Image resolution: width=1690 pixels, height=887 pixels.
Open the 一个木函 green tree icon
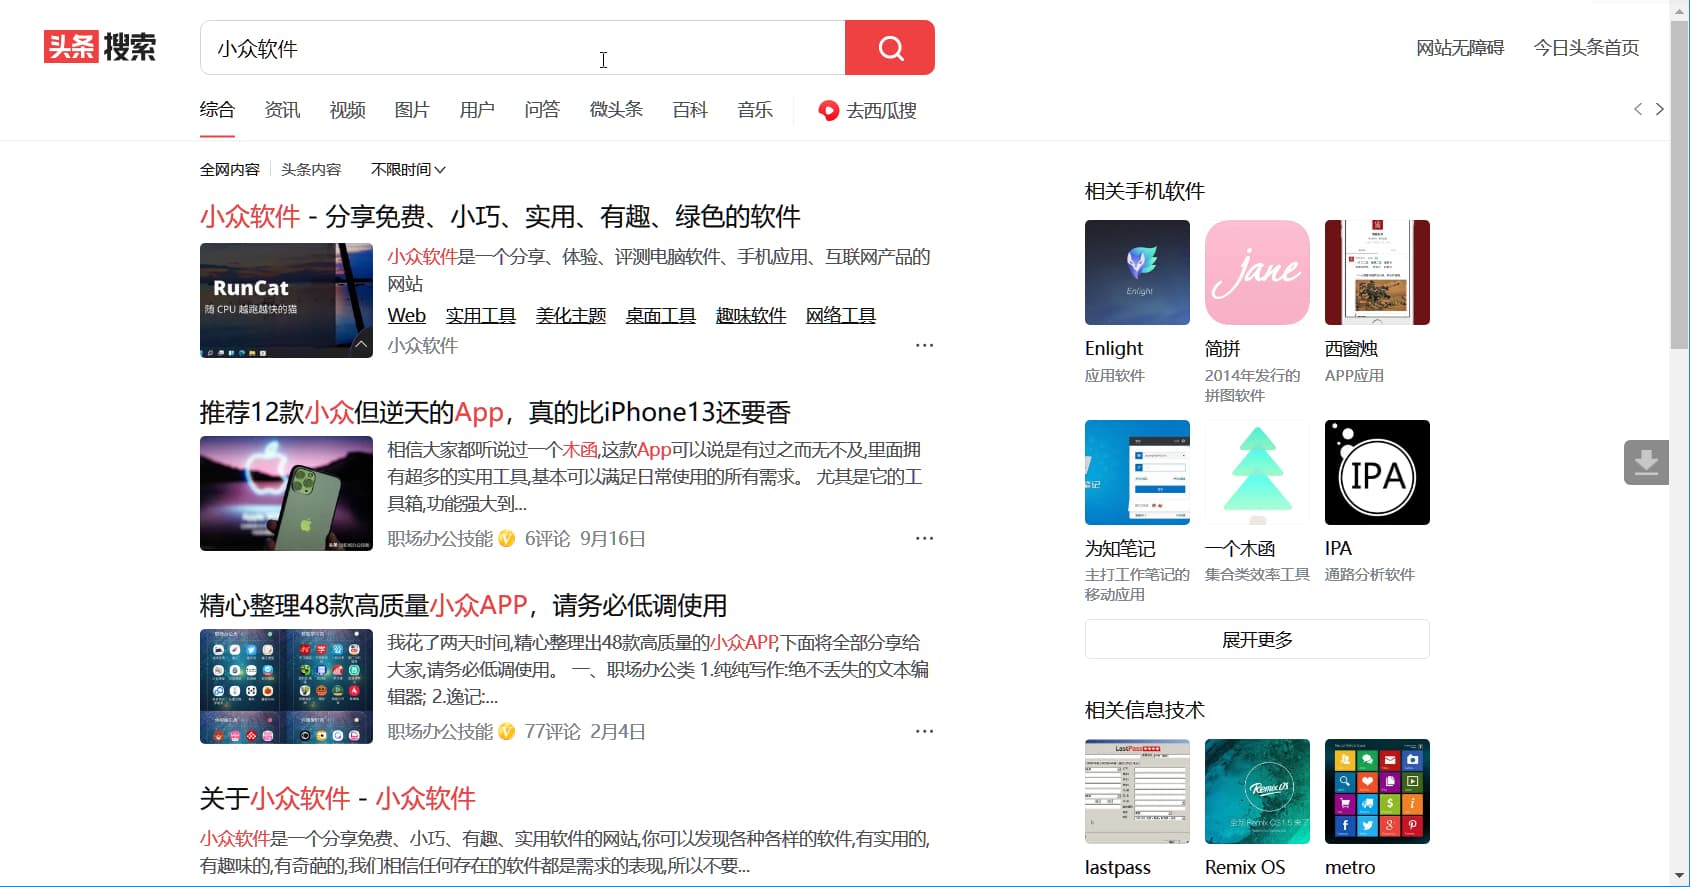pyautogui.click(x=1257, y=472)
